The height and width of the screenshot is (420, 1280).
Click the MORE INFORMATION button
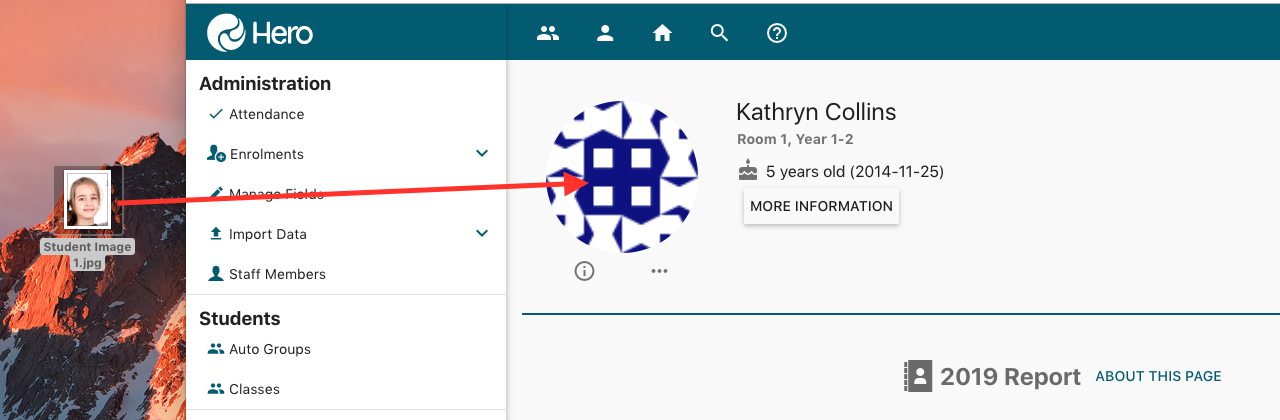(x=821, y=206)
